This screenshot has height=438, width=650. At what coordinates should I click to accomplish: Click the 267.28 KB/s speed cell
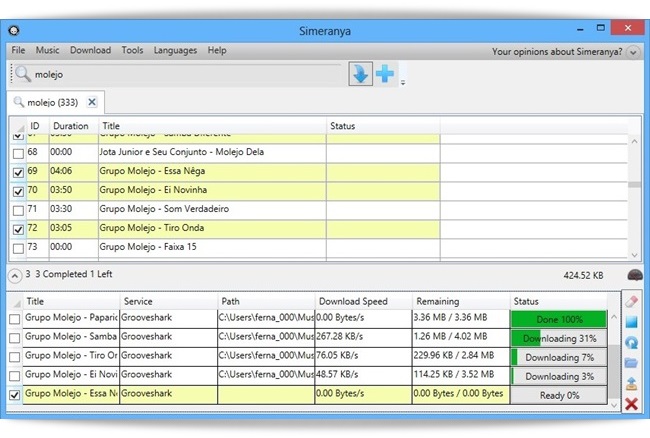(x=364, y=336)
